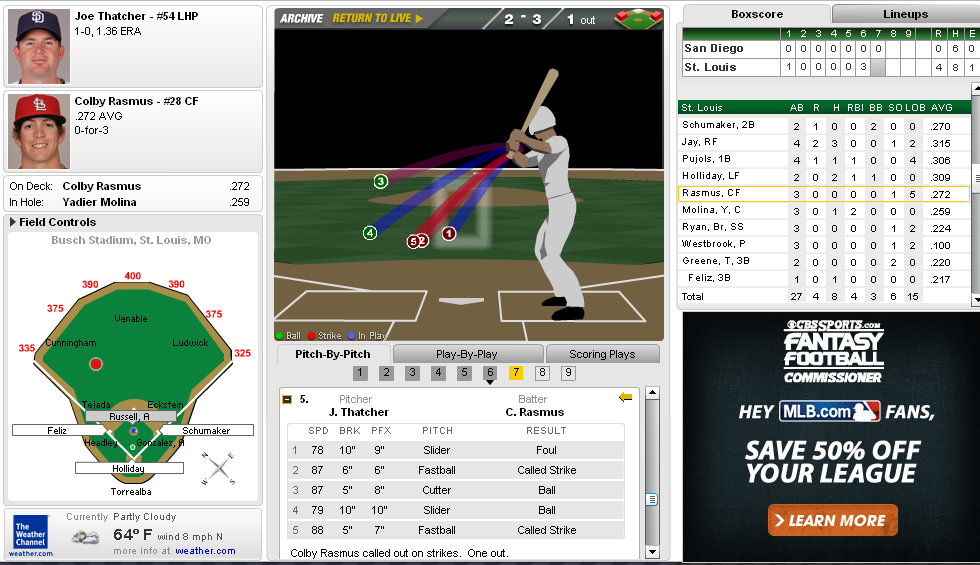Jump to inning 1
Viewport: 980px width, 565px height.
(x=360, y=373)
